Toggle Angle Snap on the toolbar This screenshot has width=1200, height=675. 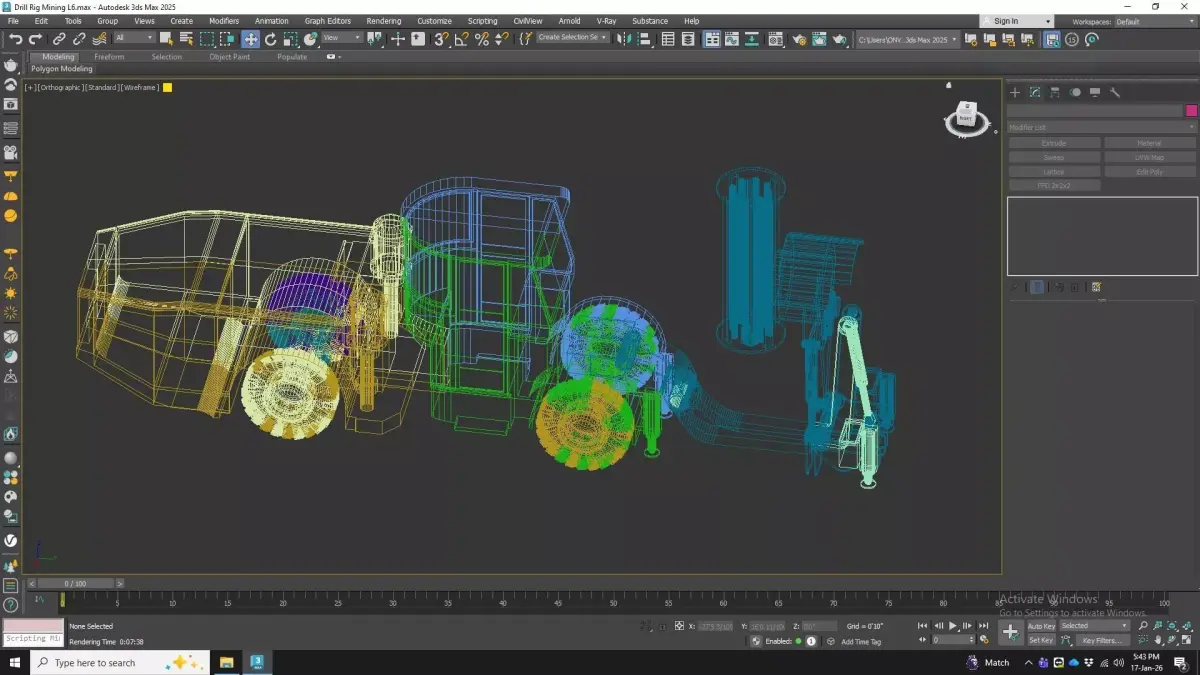click(461, 39)
